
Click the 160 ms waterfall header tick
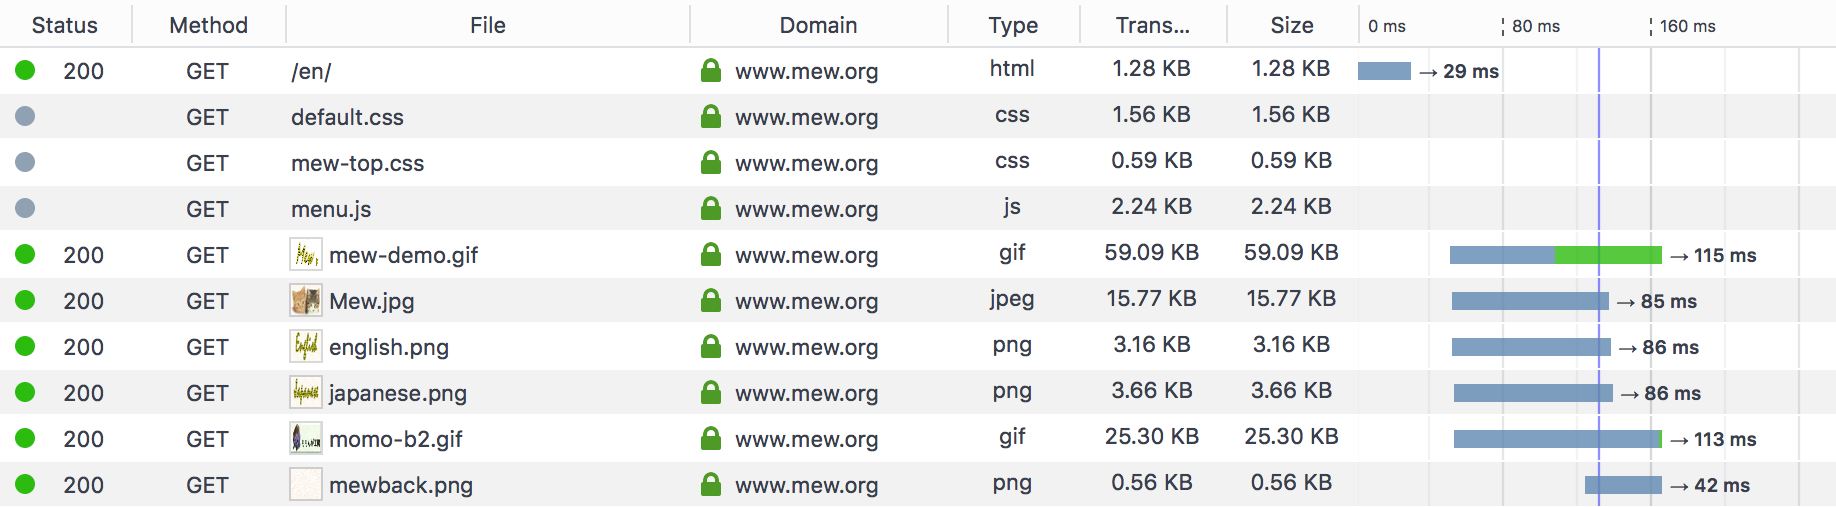[1688, 26]
